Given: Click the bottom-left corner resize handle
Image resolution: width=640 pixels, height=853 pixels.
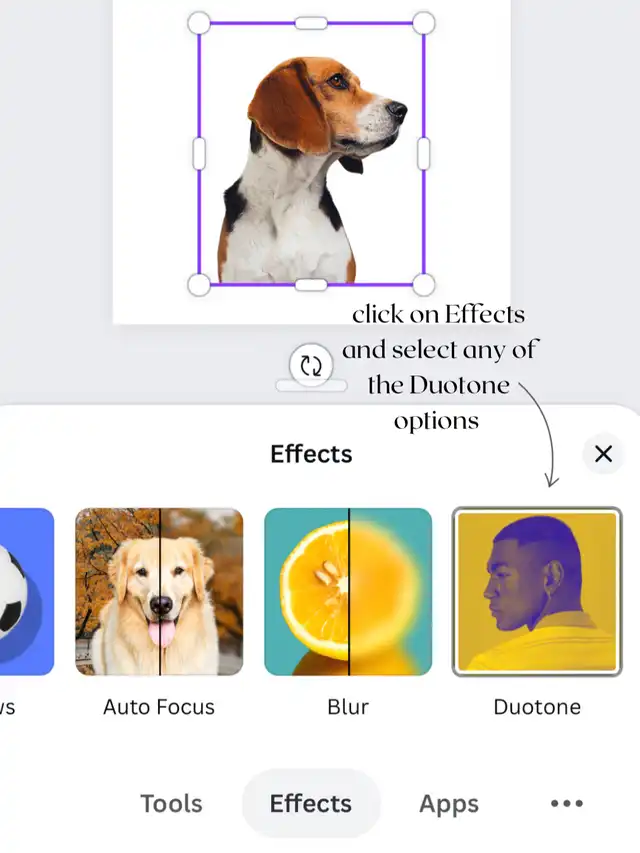Looking at the screenshot, I should tap(199, 285).
